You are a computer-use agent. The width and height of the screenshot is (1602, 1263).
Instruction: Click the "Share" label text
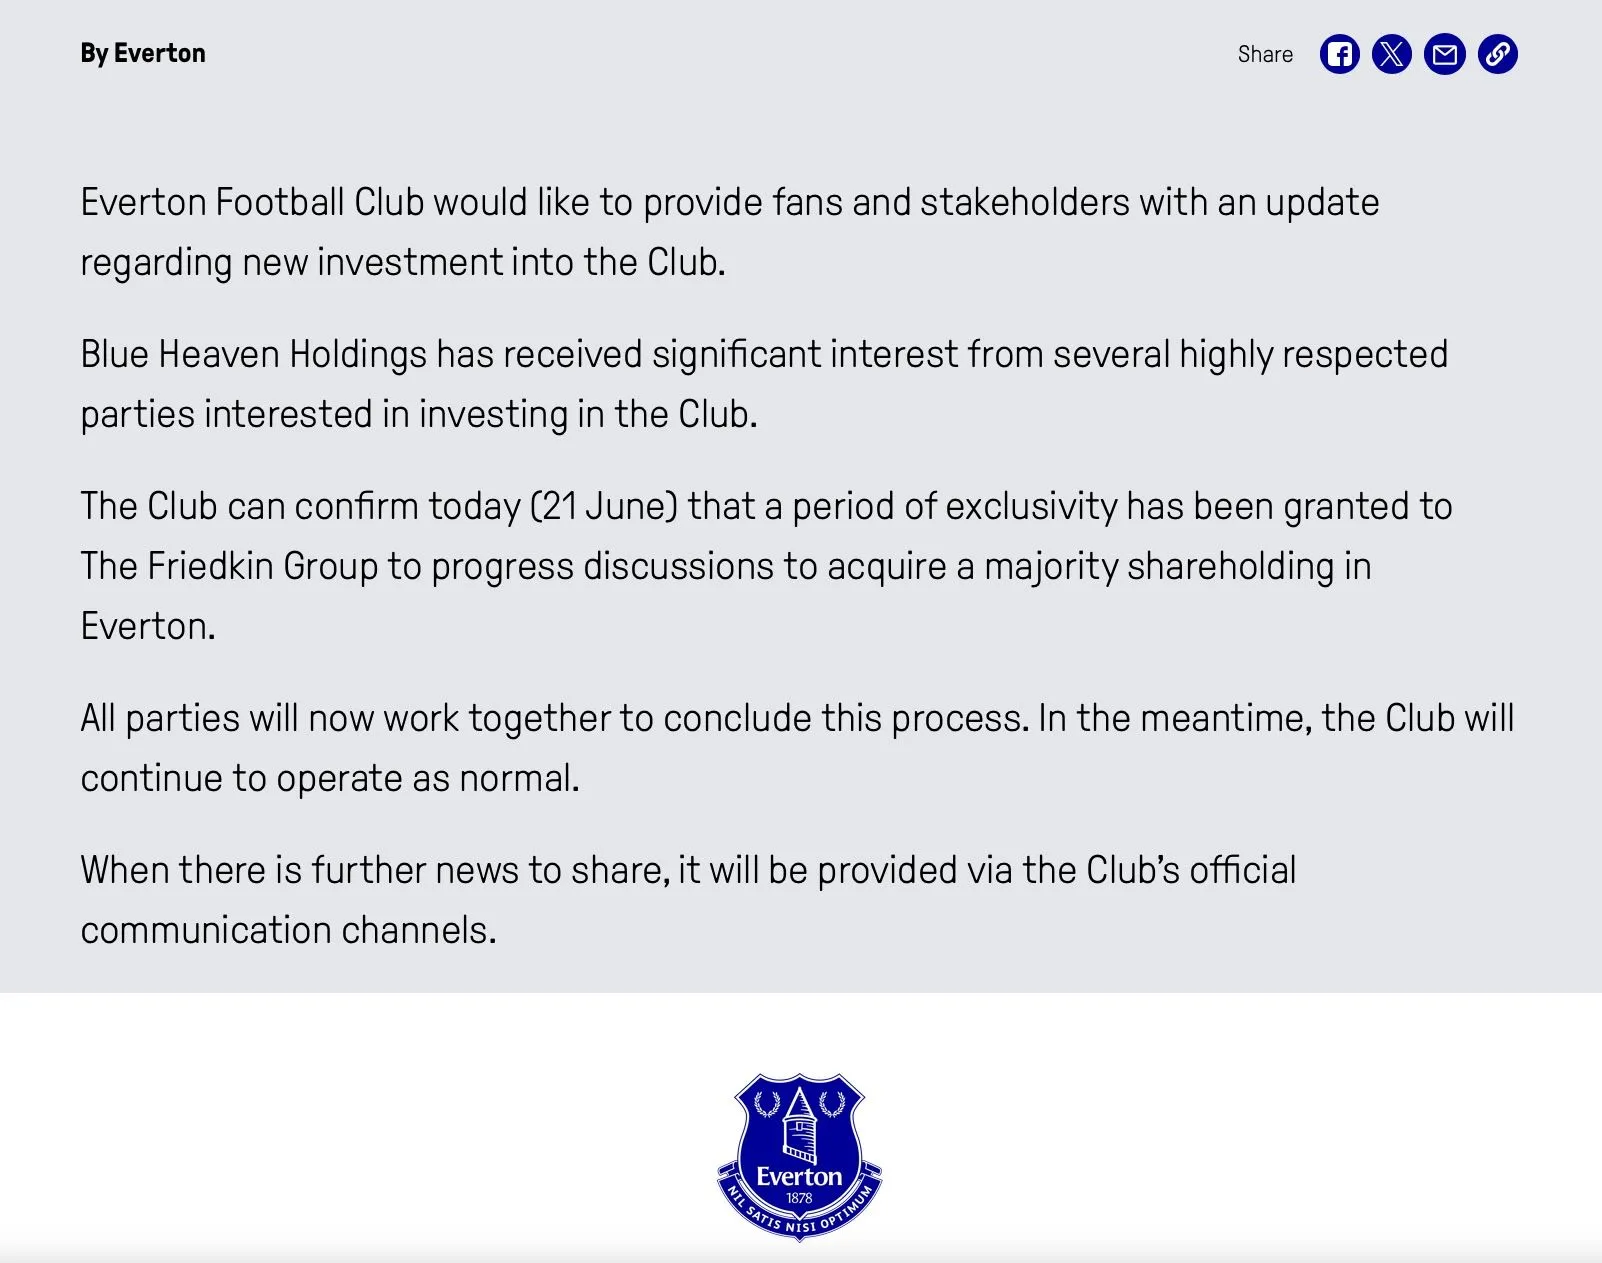(x=1264, y=55)
